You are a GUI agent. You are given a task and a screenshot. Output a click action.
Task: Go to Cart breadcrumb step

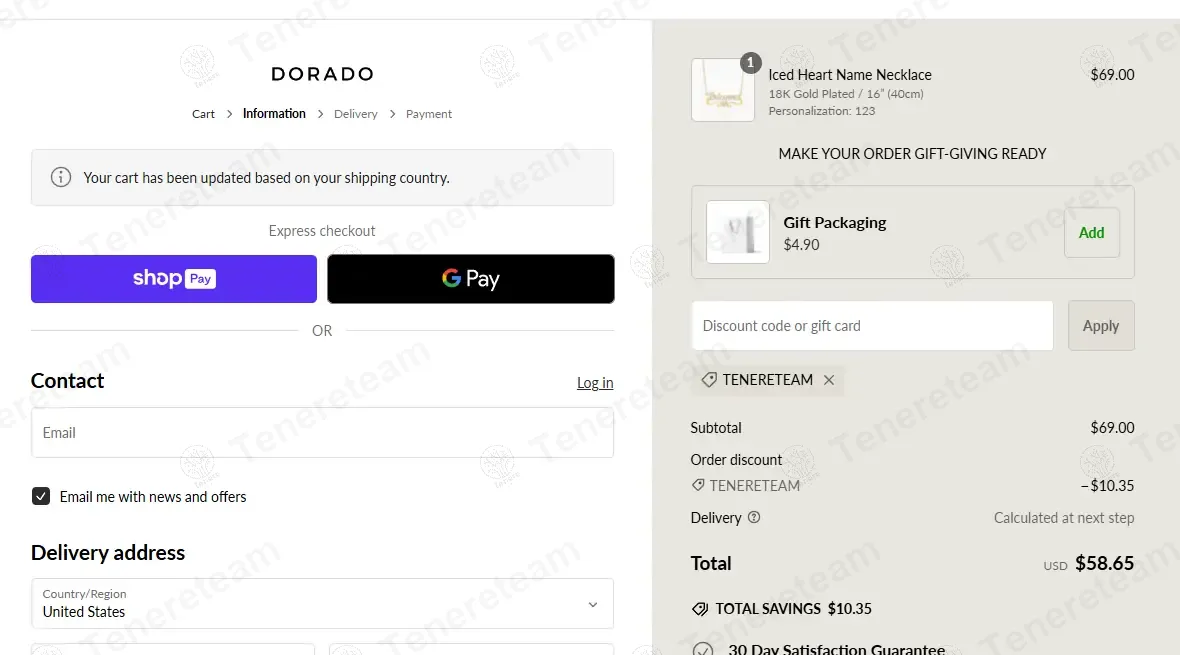203,114
